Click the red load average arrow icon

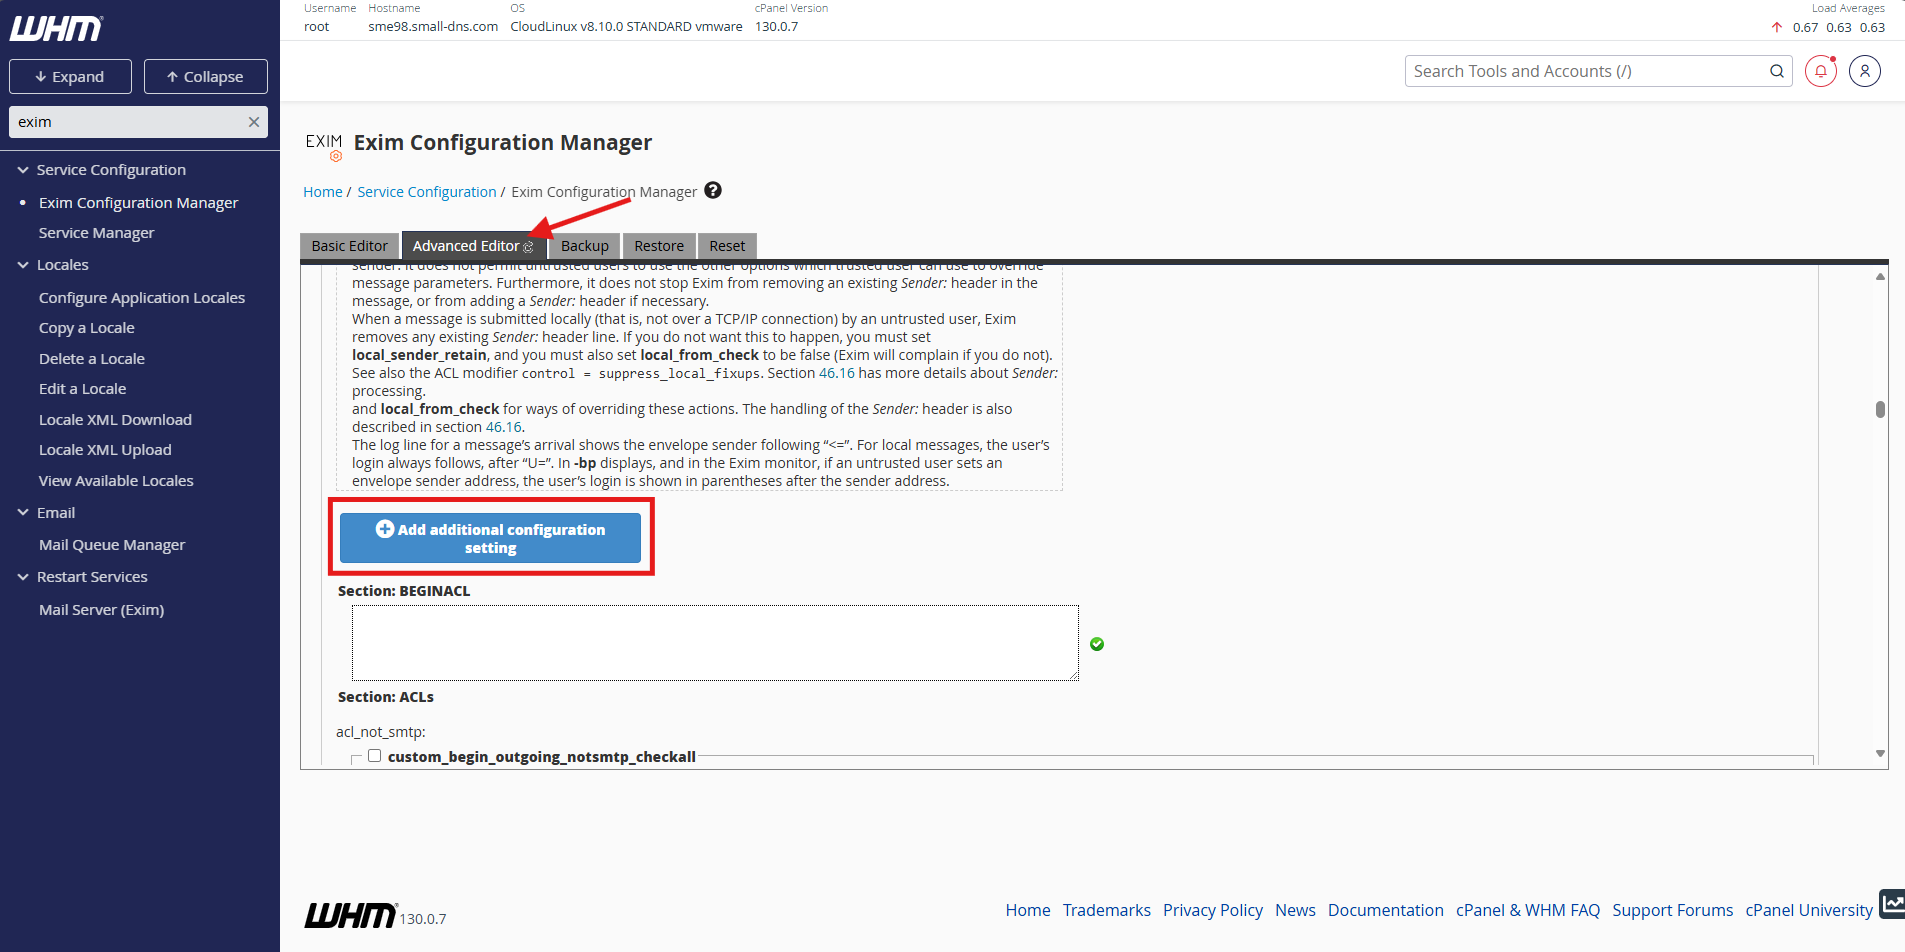point(1777,27)
